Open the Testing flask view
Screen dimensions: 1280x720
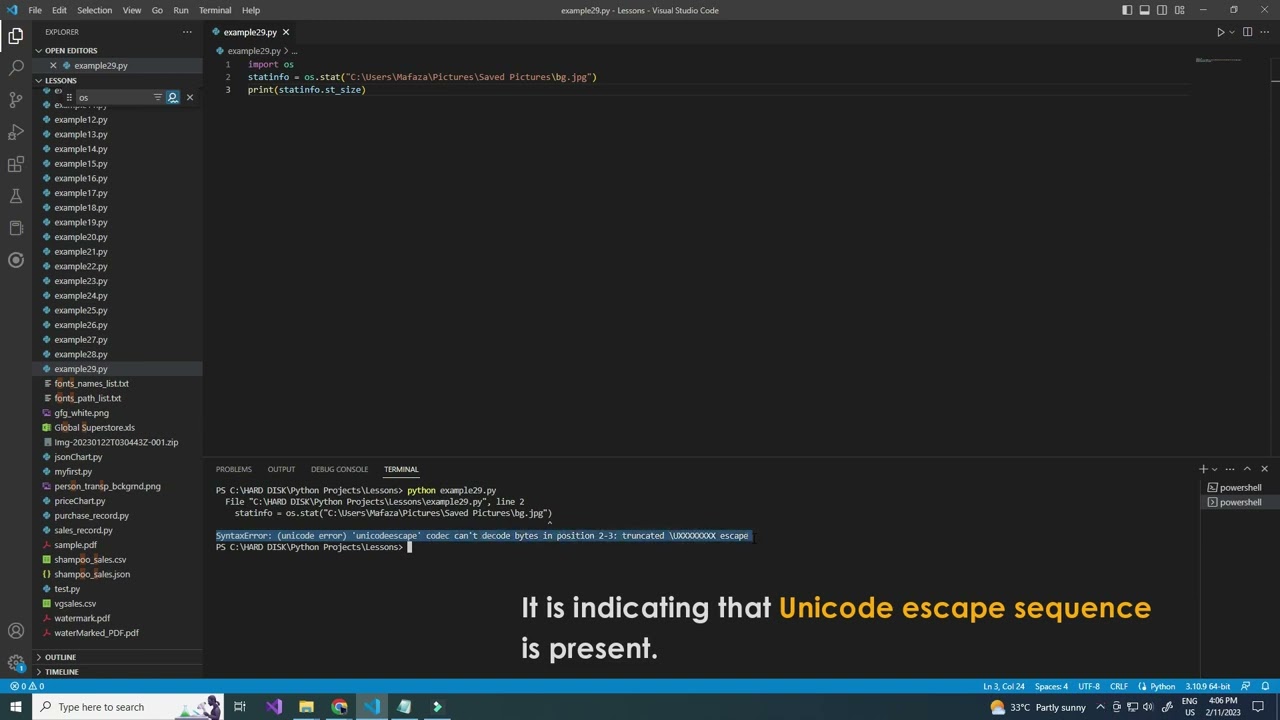point(16,196)
